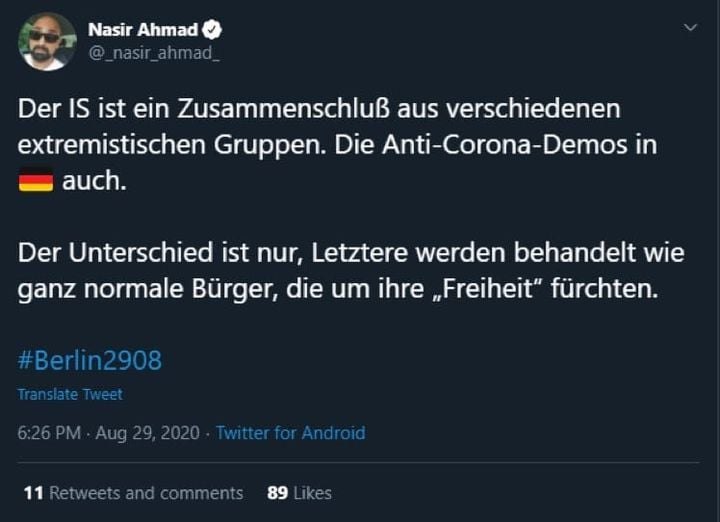Show the 89 Likes list
This screenshot has width=720, height=522.
click(299, 493)
